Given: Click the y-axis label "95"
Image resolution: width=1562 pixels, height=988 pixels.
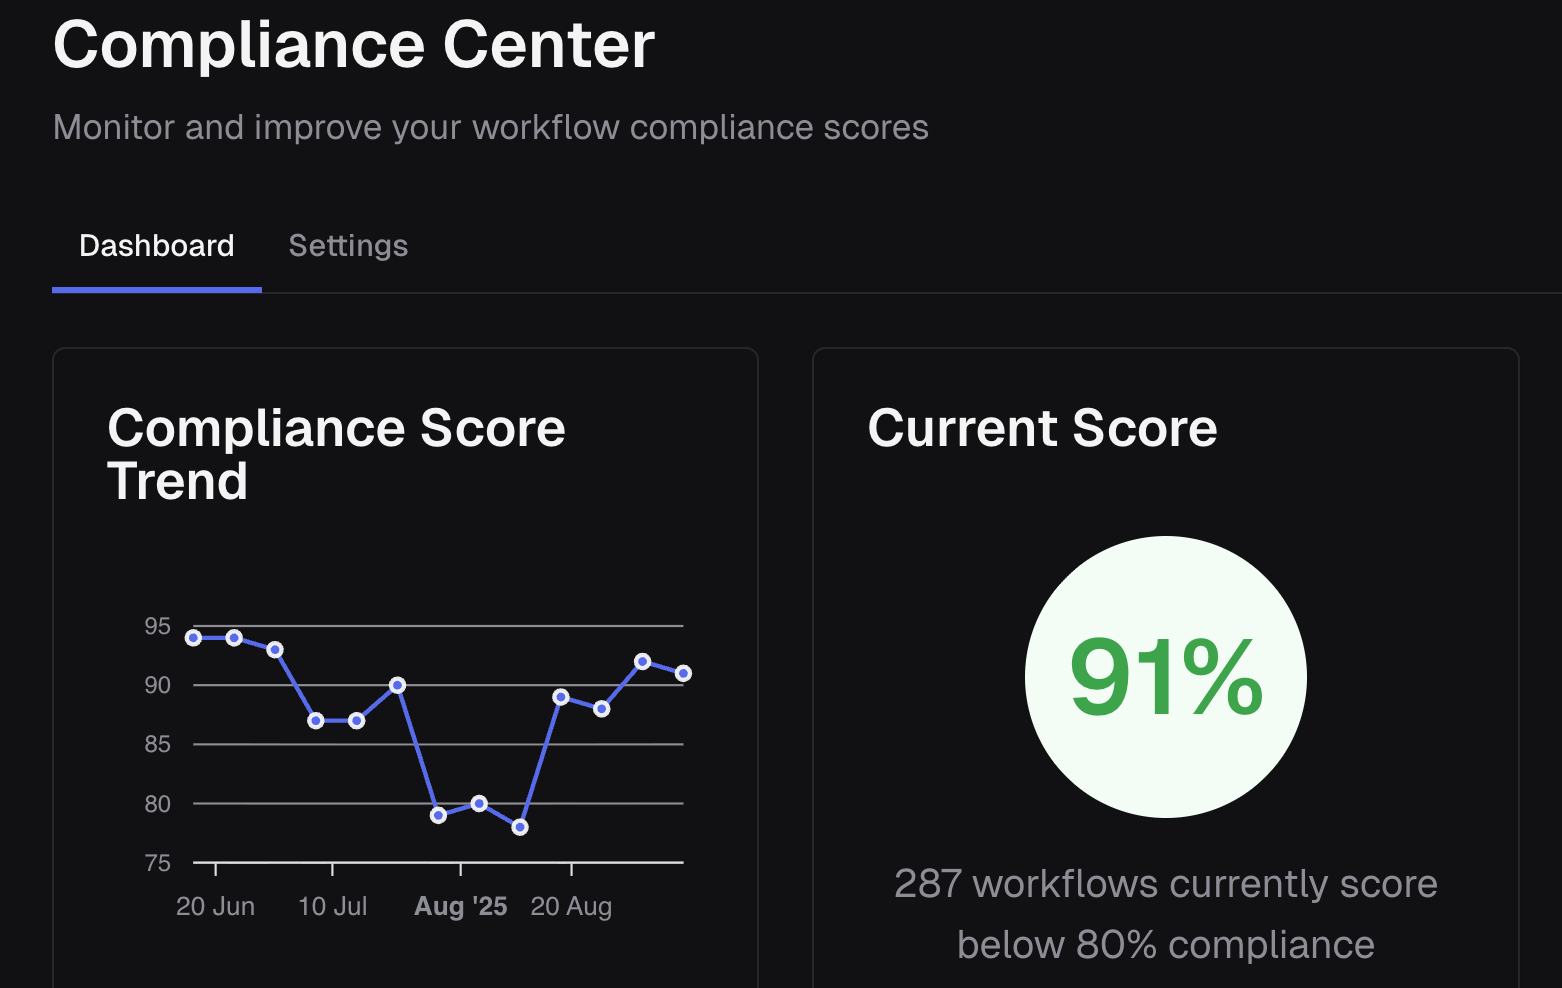Looking at the screenshot, I should tap(158, 626).
